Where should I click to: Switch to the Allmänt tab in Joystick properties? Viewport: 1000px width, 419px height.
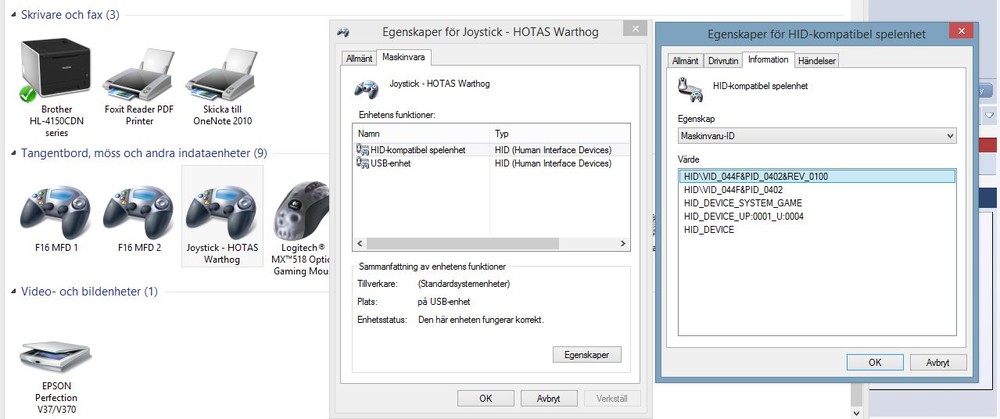click(x=358, y=58)
